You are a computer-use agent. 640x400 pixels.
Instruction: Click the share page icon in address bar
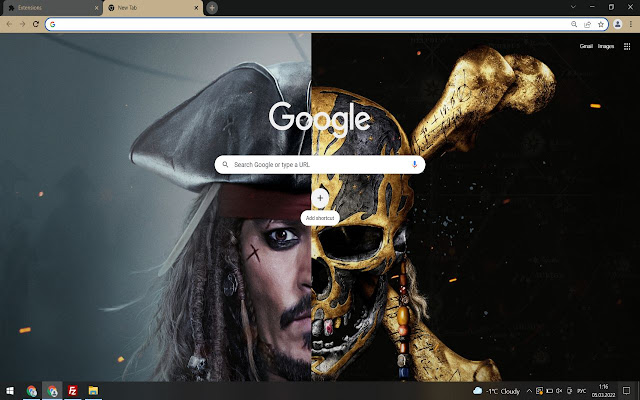(x=587, y=24)
